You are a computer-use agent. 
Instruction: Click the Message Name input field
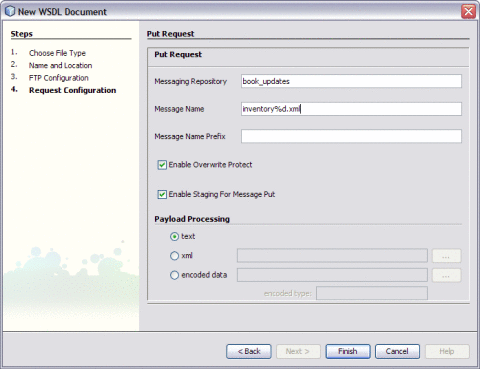pos(351,109)
